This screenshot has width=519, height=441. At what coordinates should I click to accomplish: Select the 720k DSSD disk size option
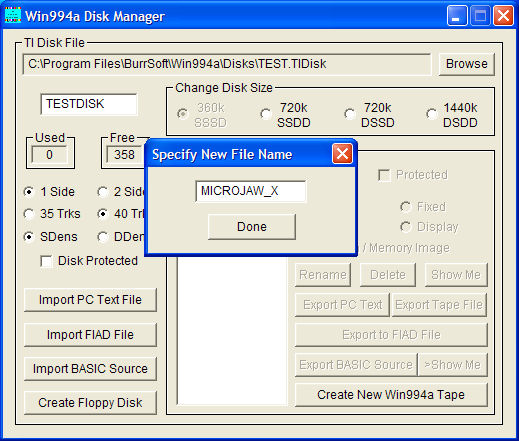click(x=350, y=114)
